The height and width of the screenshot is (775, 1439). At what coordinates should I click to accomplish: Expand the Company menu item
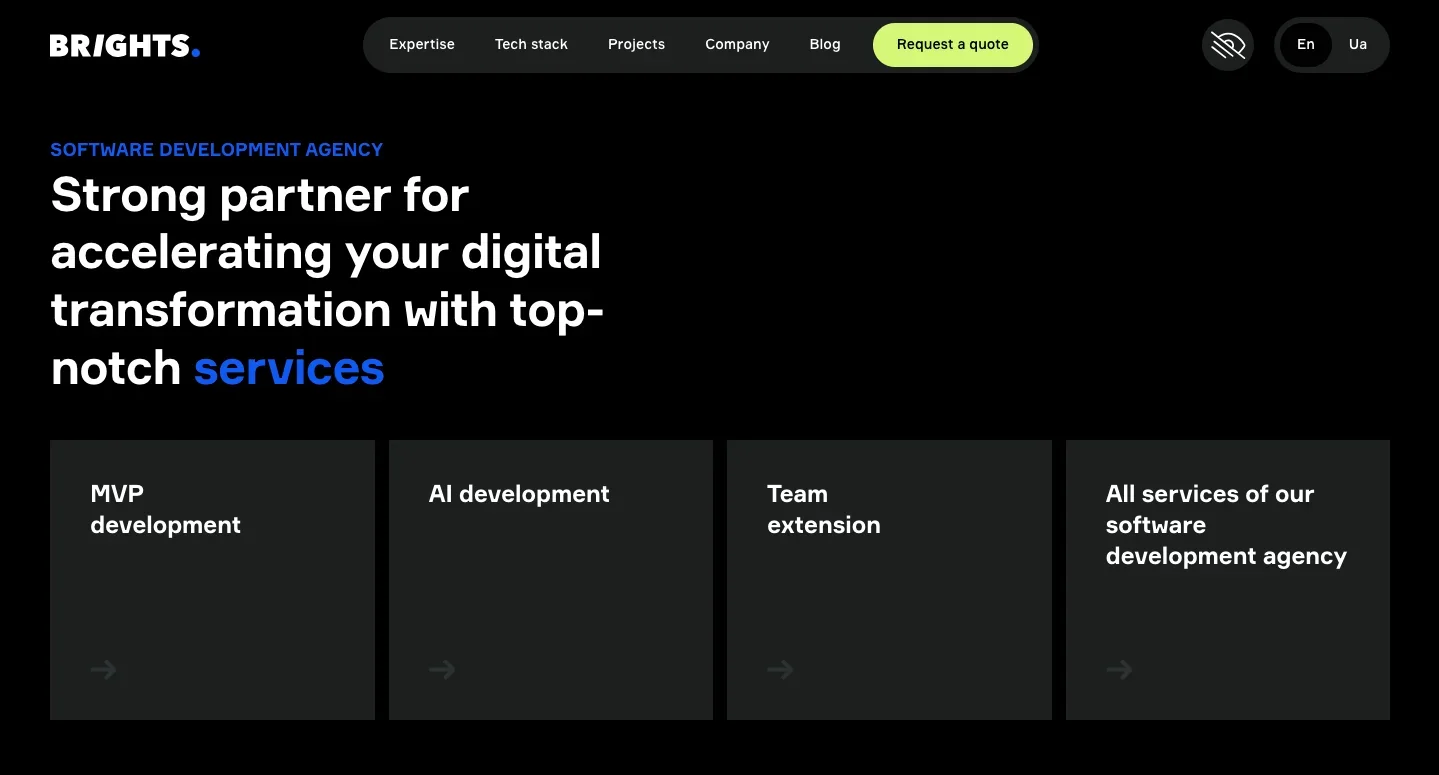click(737, 45)
